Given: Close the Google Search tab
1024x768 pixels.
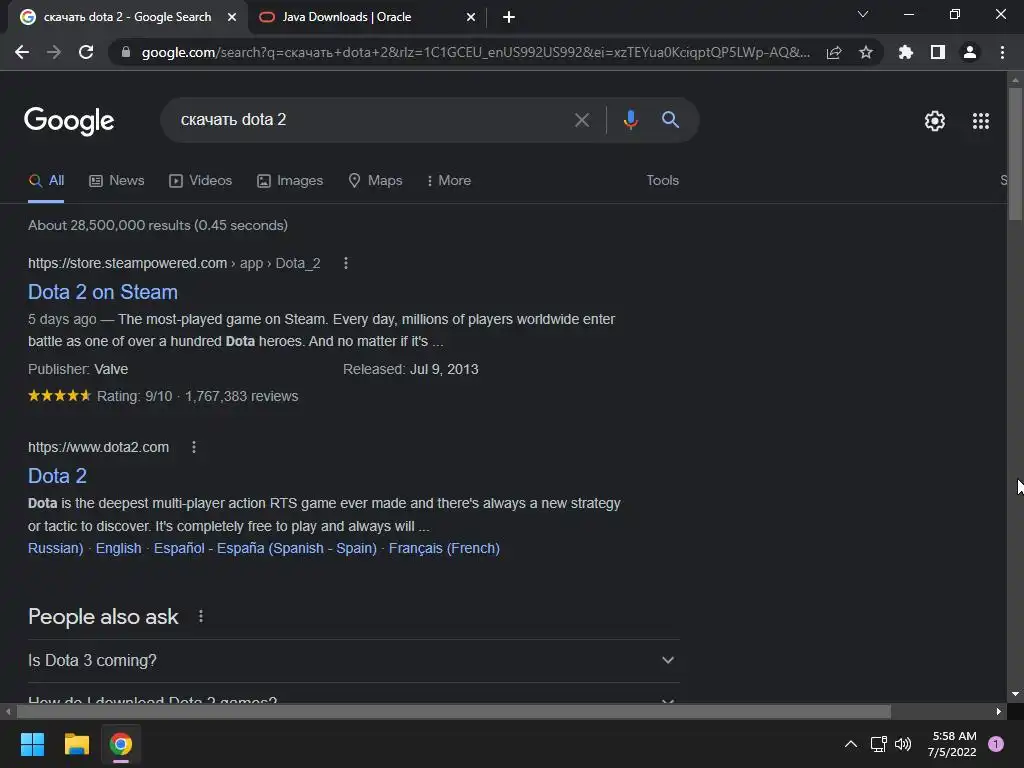Looking at the screenshot, I should [x=232, y=17].
